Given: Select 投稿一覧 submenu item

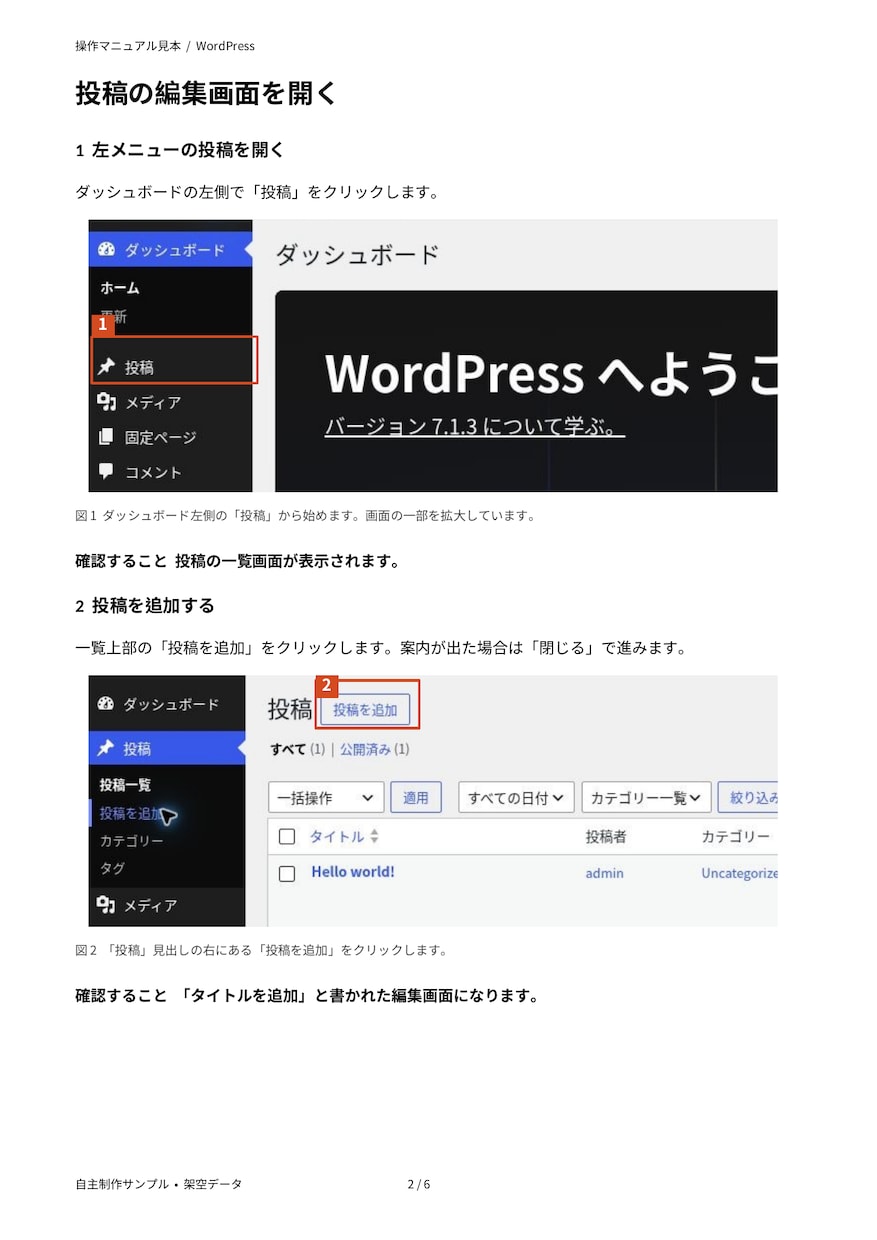Looking at the screenshot, I should (126, 785).
